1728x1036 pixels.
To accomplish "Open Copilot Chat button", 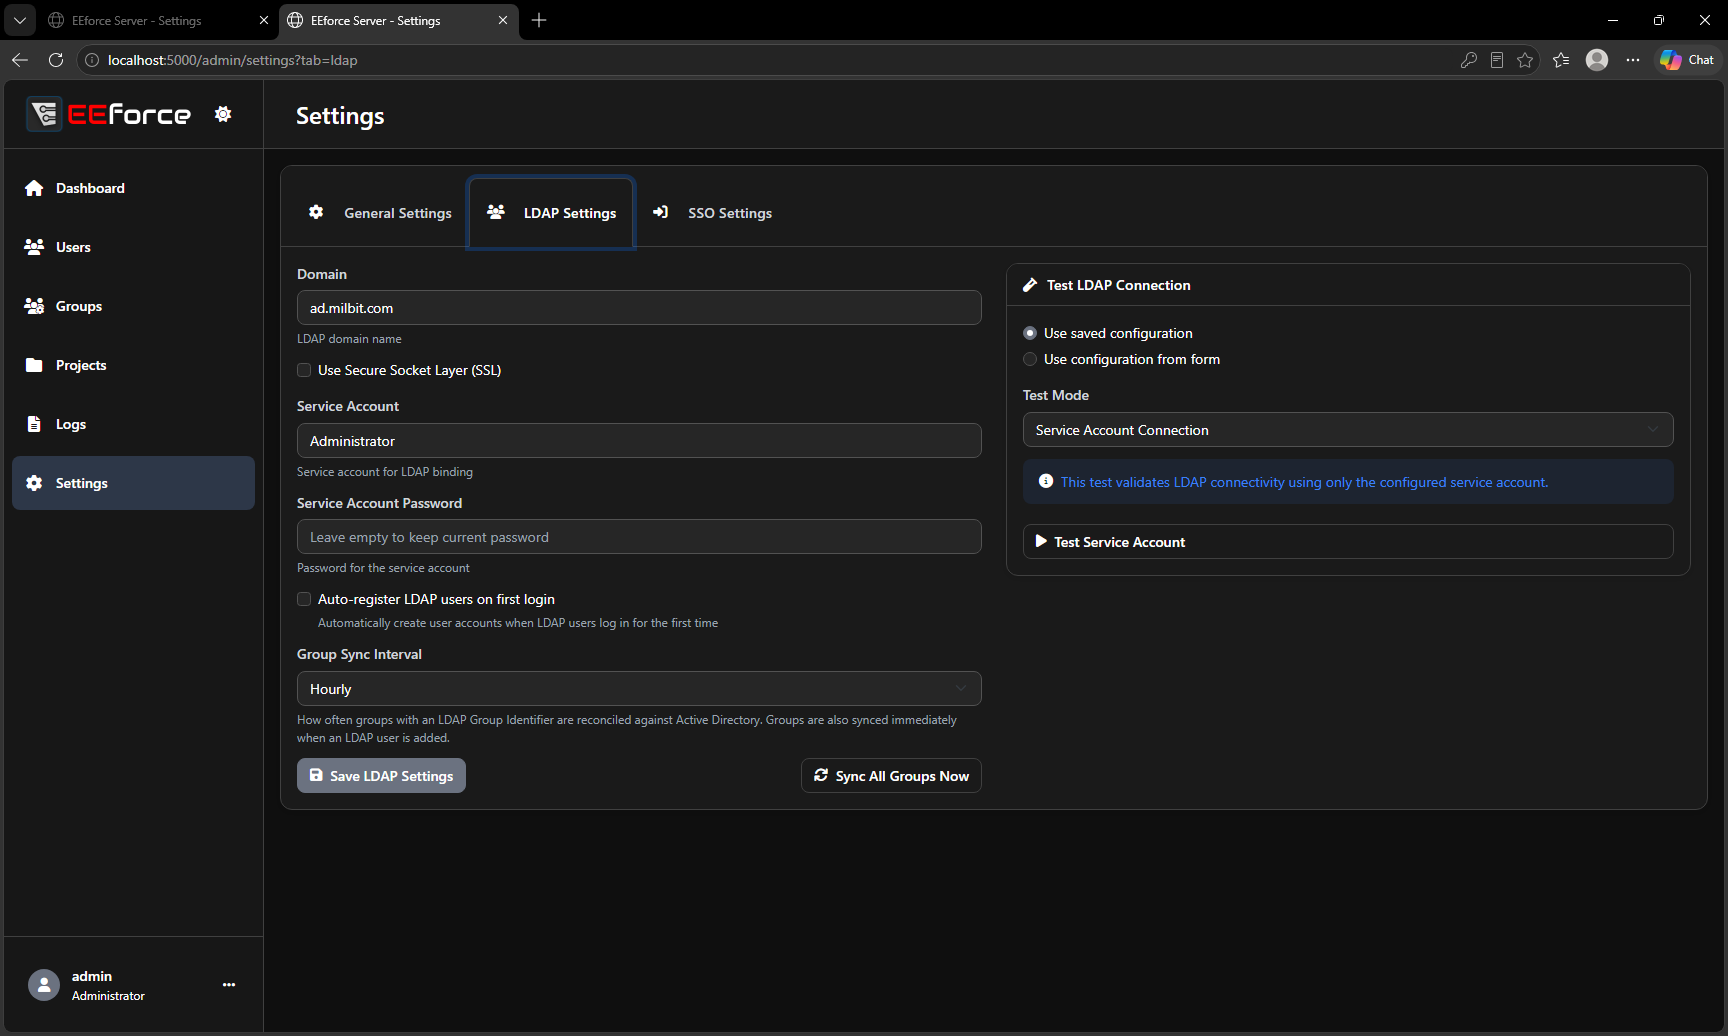I will [x=1687, y=60].
